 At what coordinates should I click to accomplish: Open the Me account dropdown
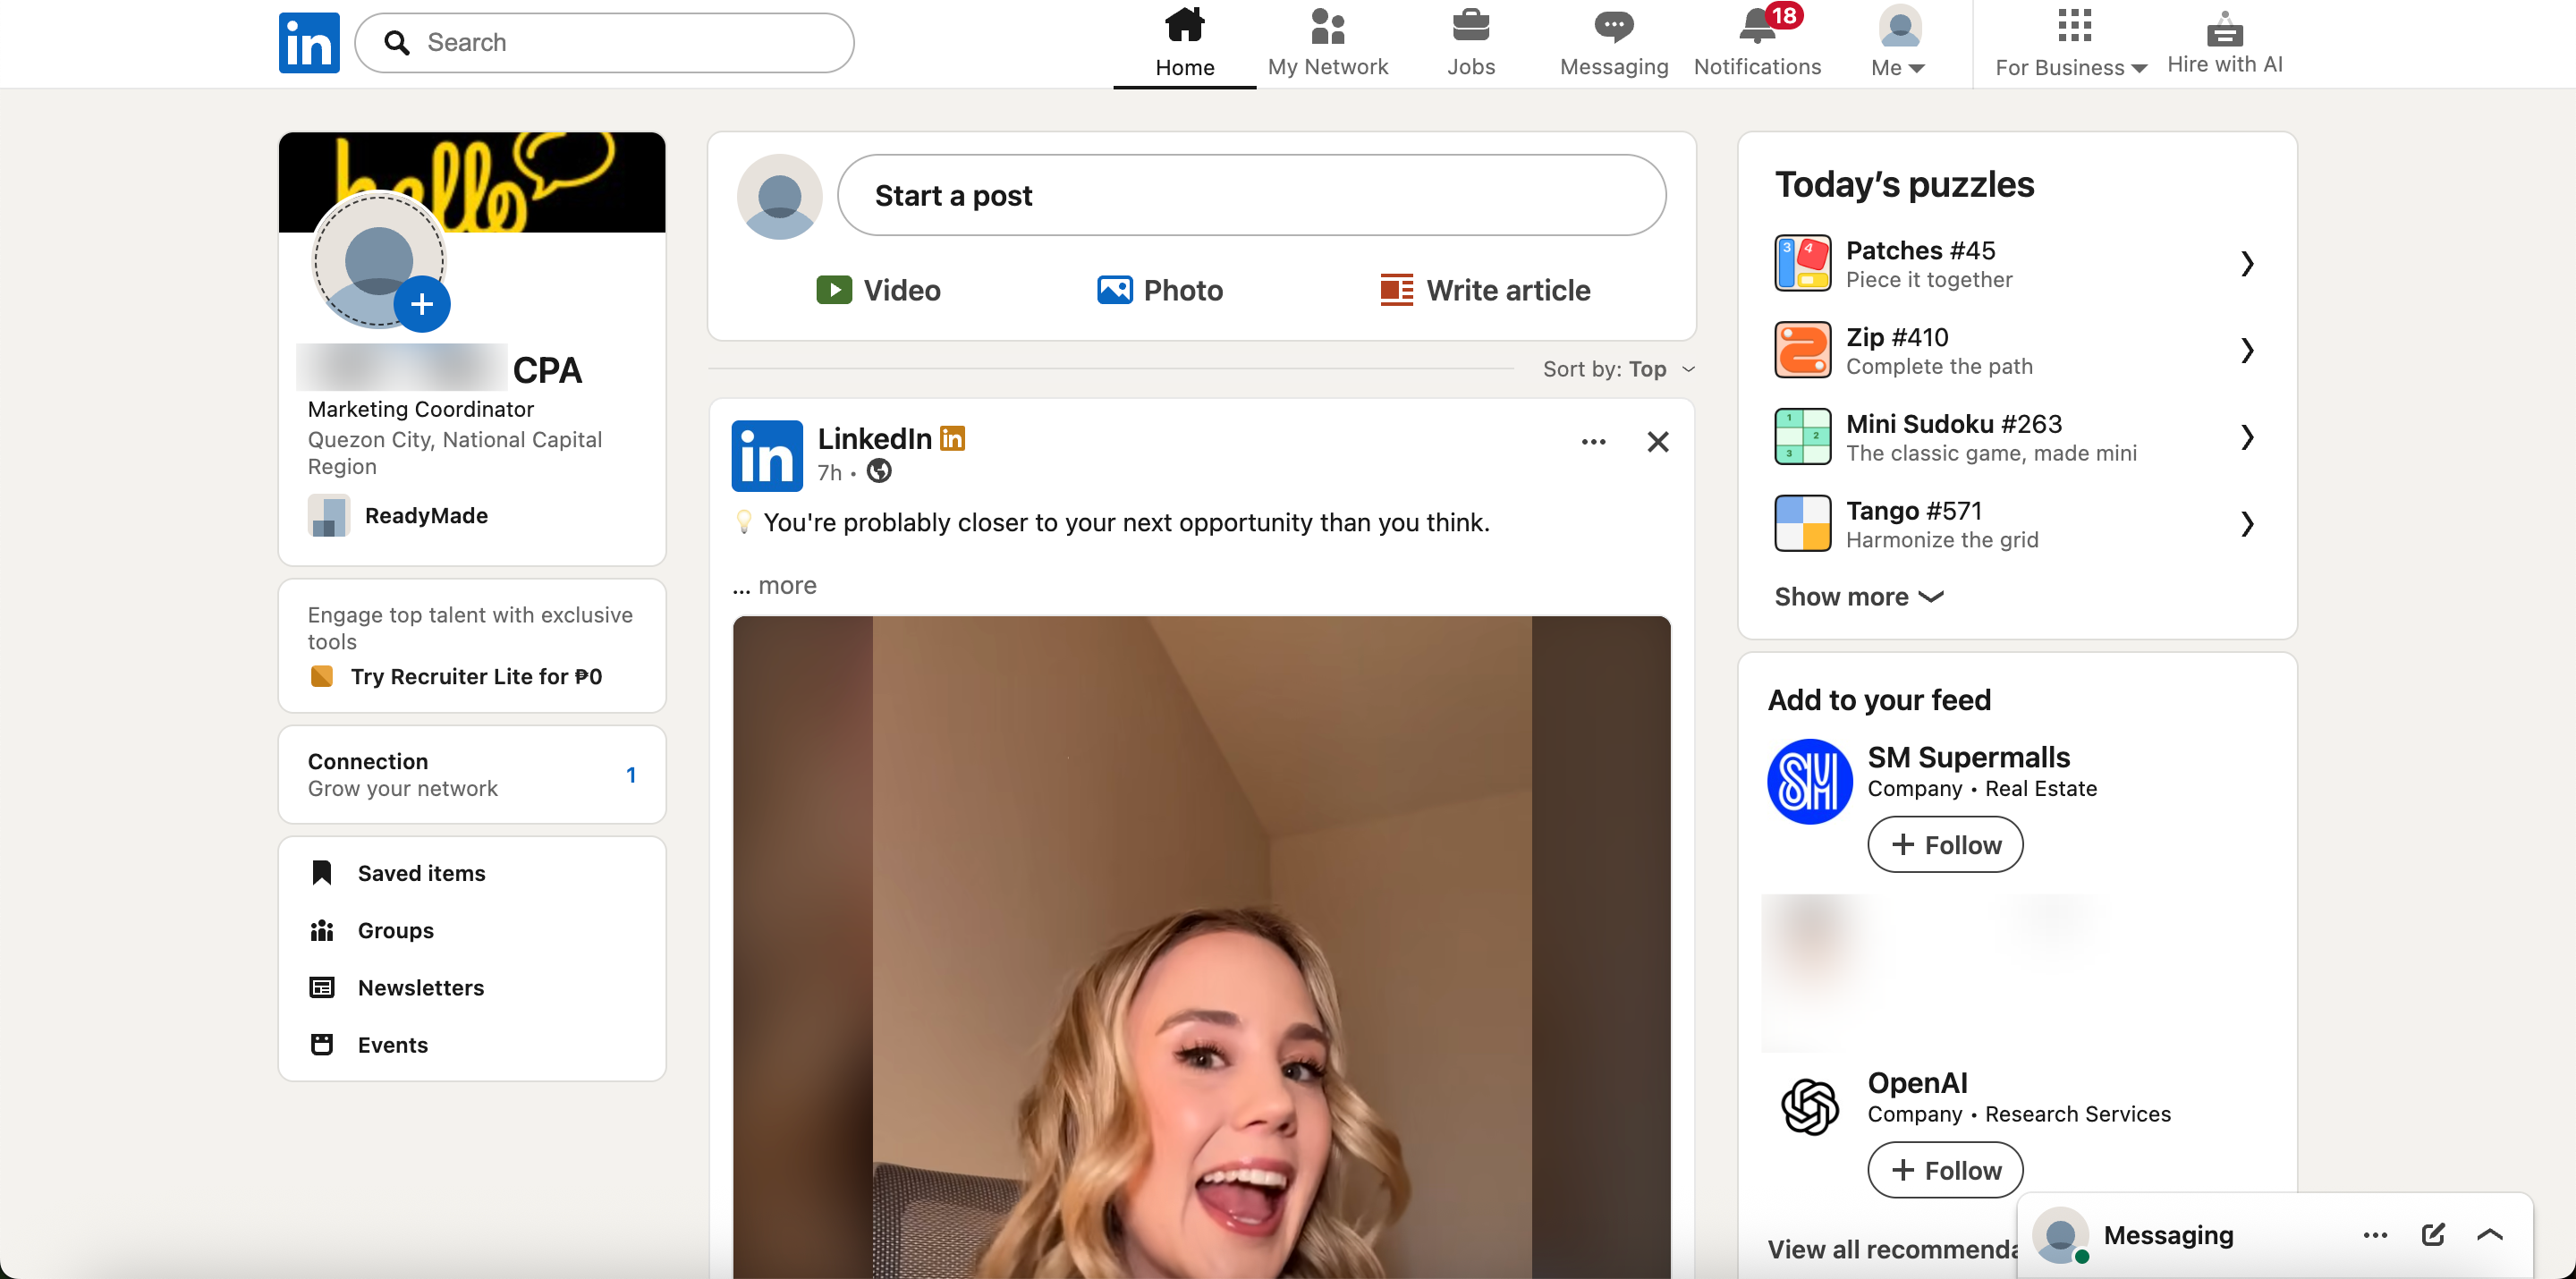pyautogui.click(x=1898, y=43)
